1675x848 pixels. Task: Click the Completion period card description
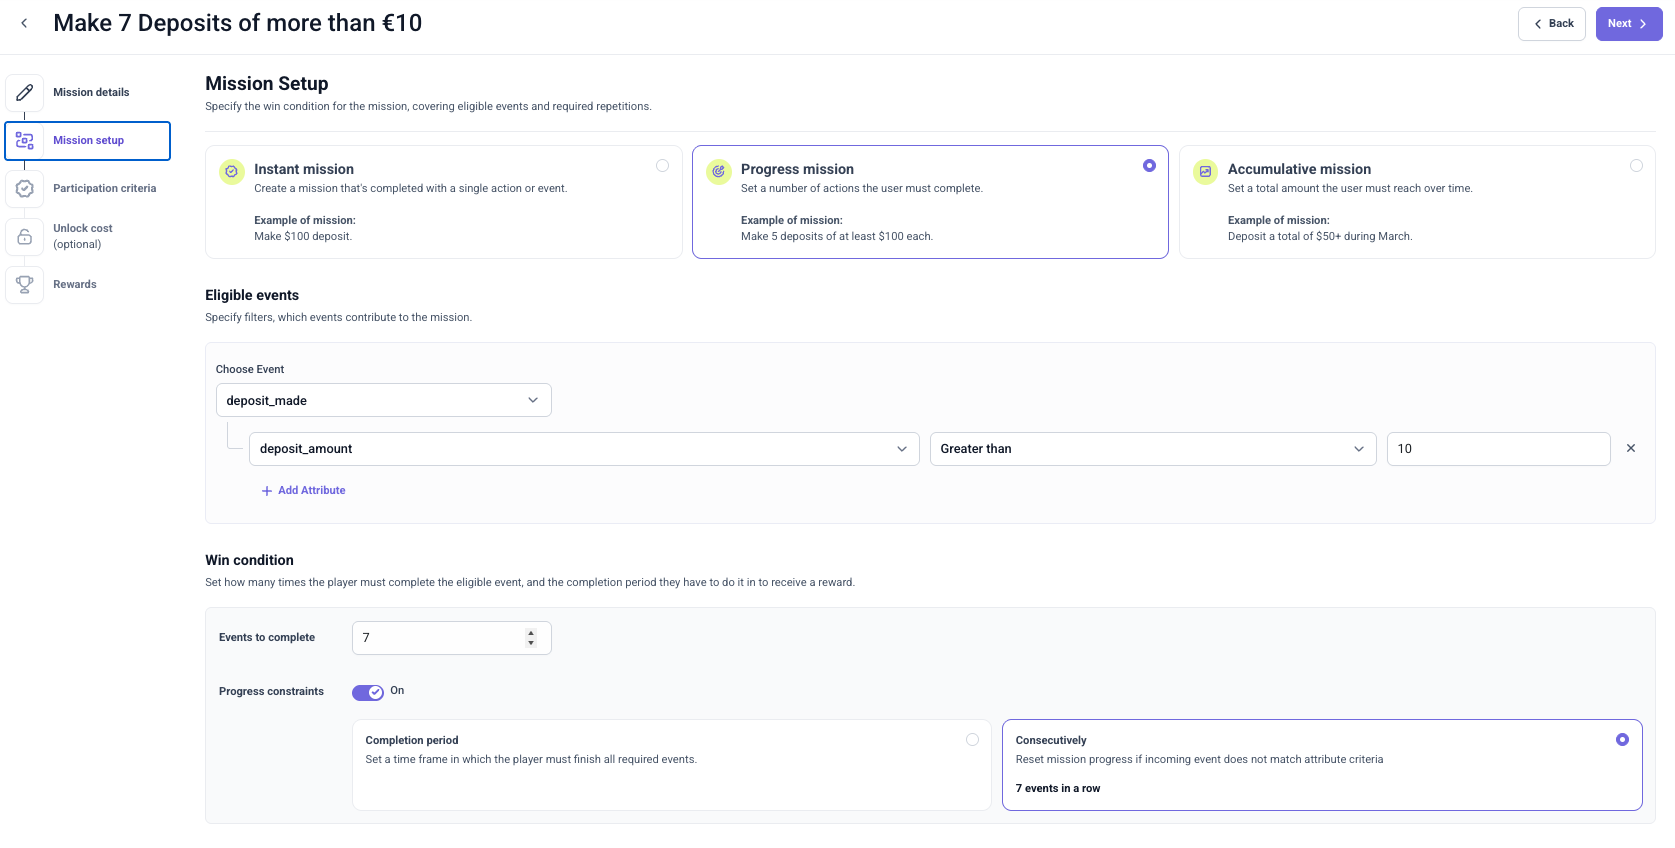click(531, 759)
